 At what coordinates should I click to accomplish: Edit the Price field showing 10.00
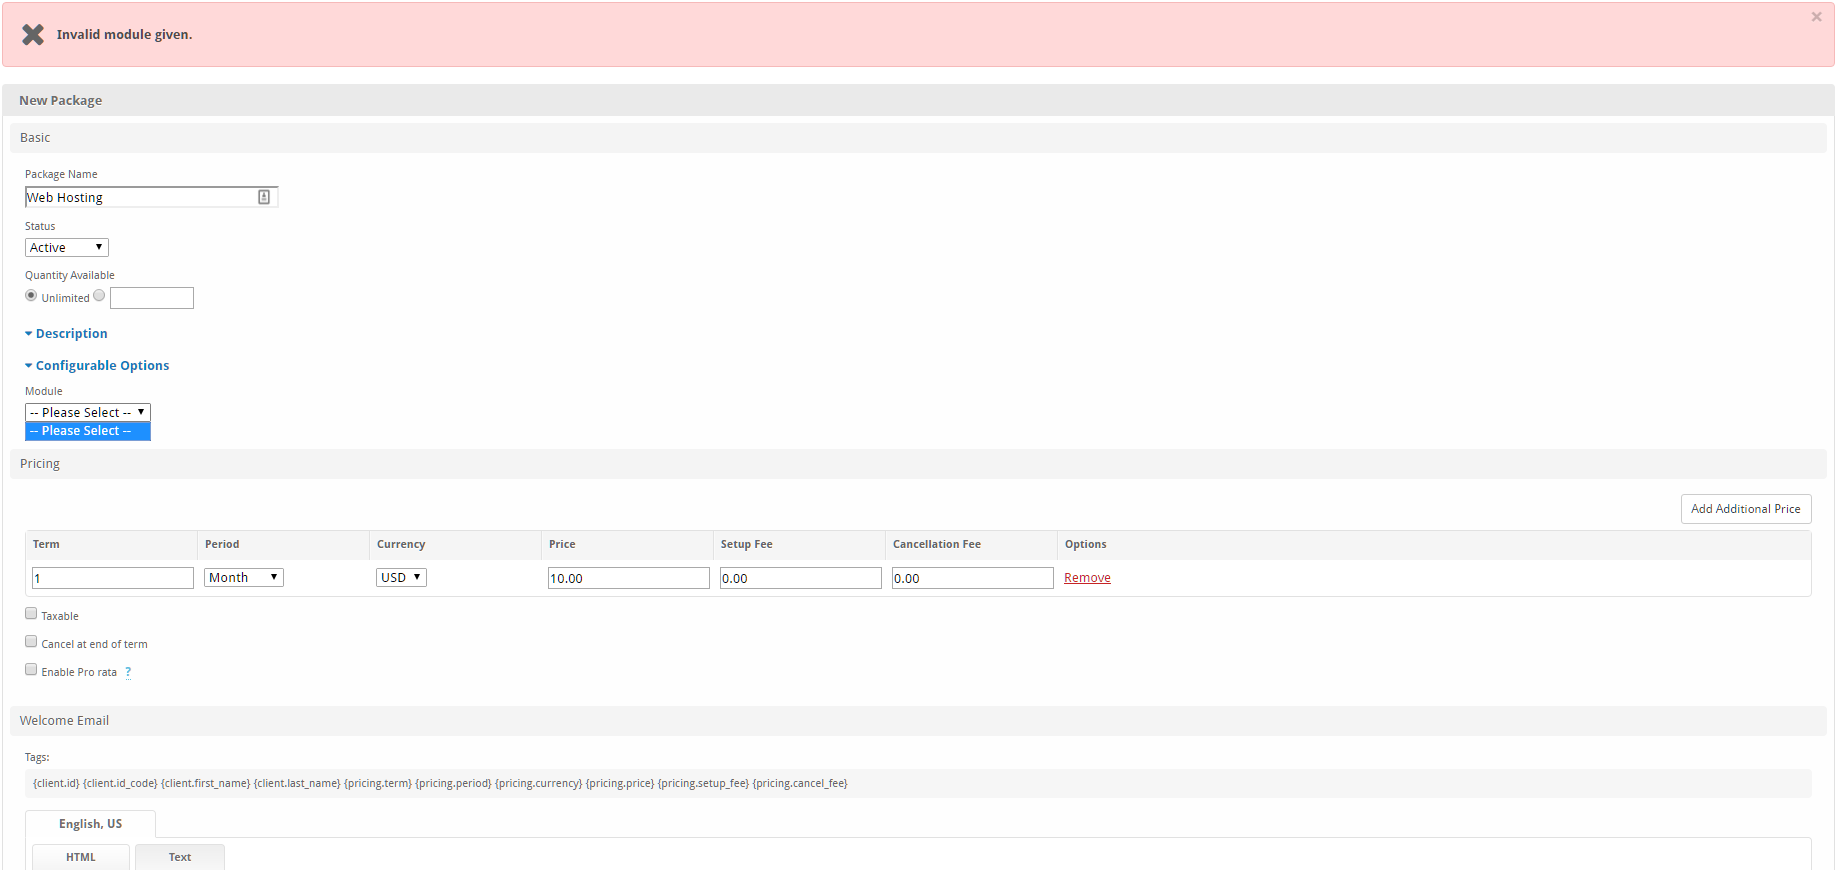coord(629,578)
